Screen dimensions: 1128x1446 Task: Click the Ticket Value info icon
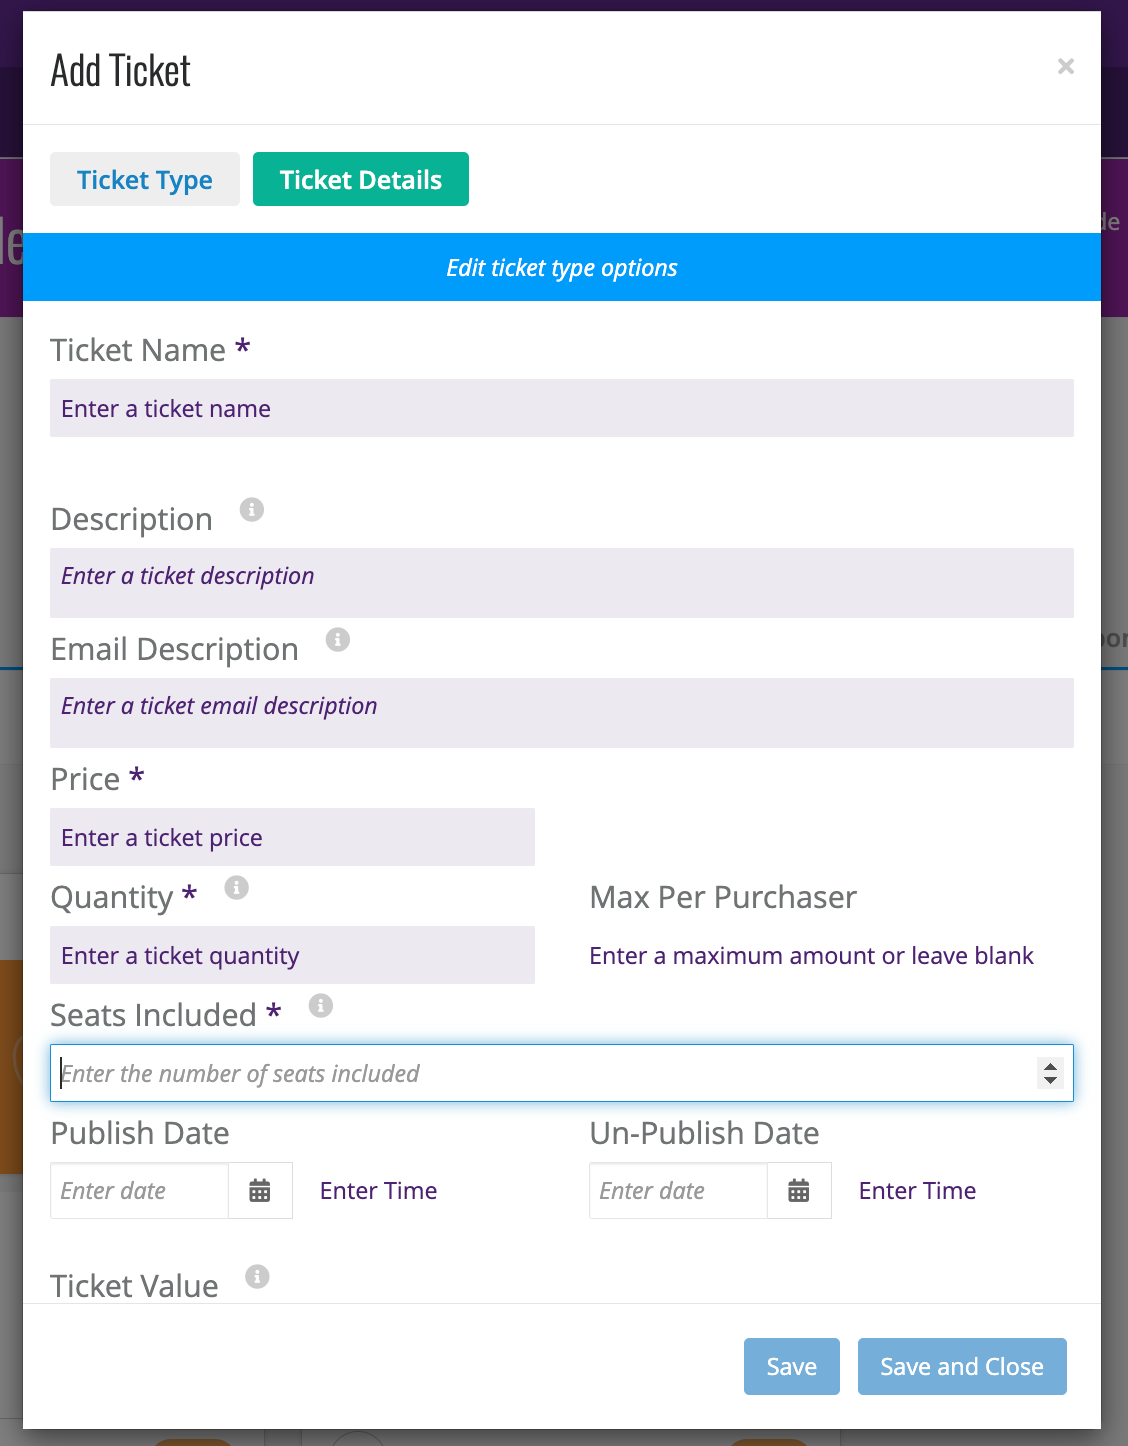point(257,1277)
